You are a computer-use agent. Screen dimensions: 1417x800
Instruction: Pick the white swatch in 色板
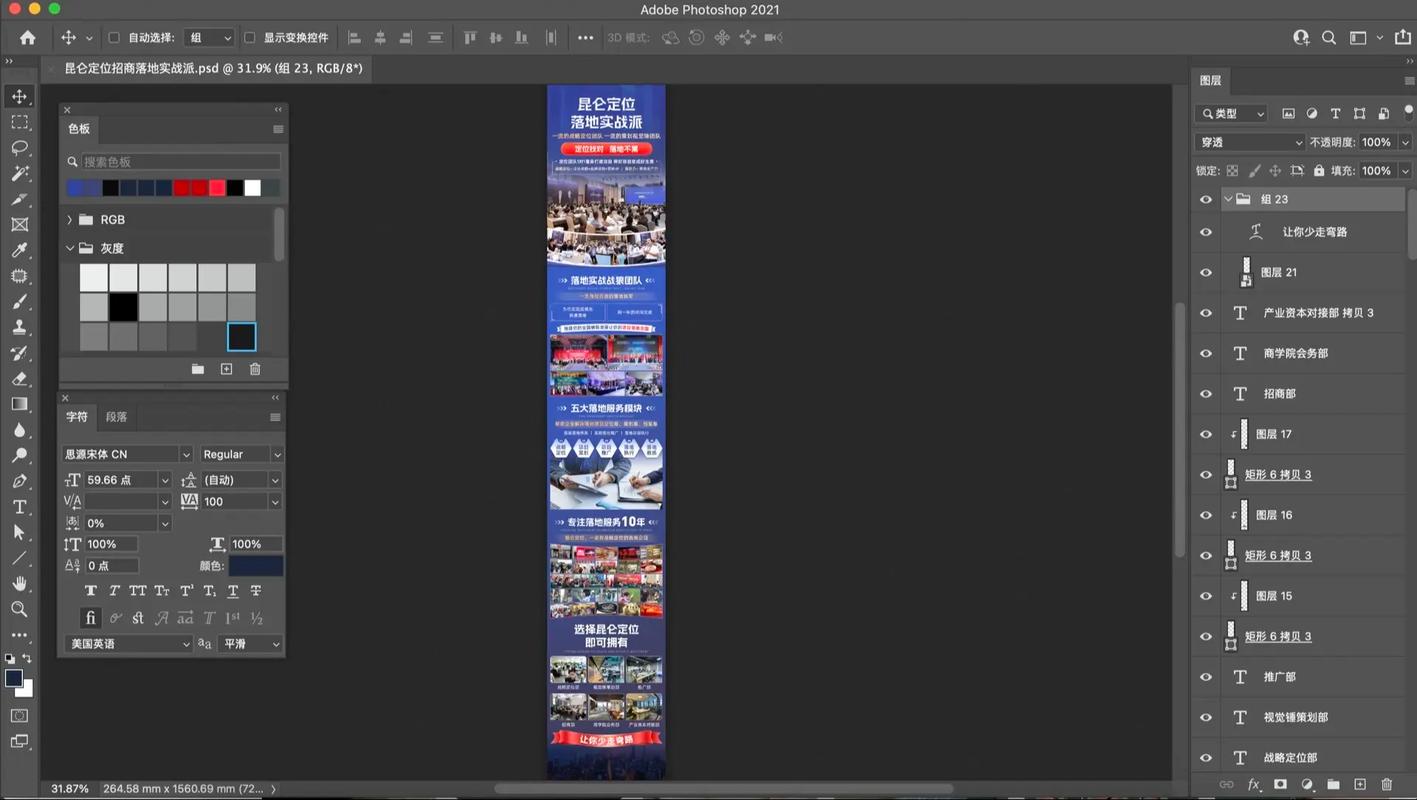253,188
